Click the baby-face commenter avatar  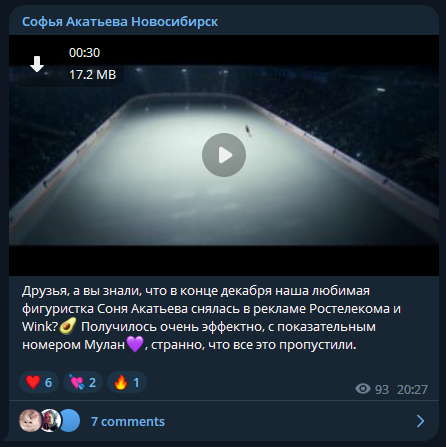[30, 421]
